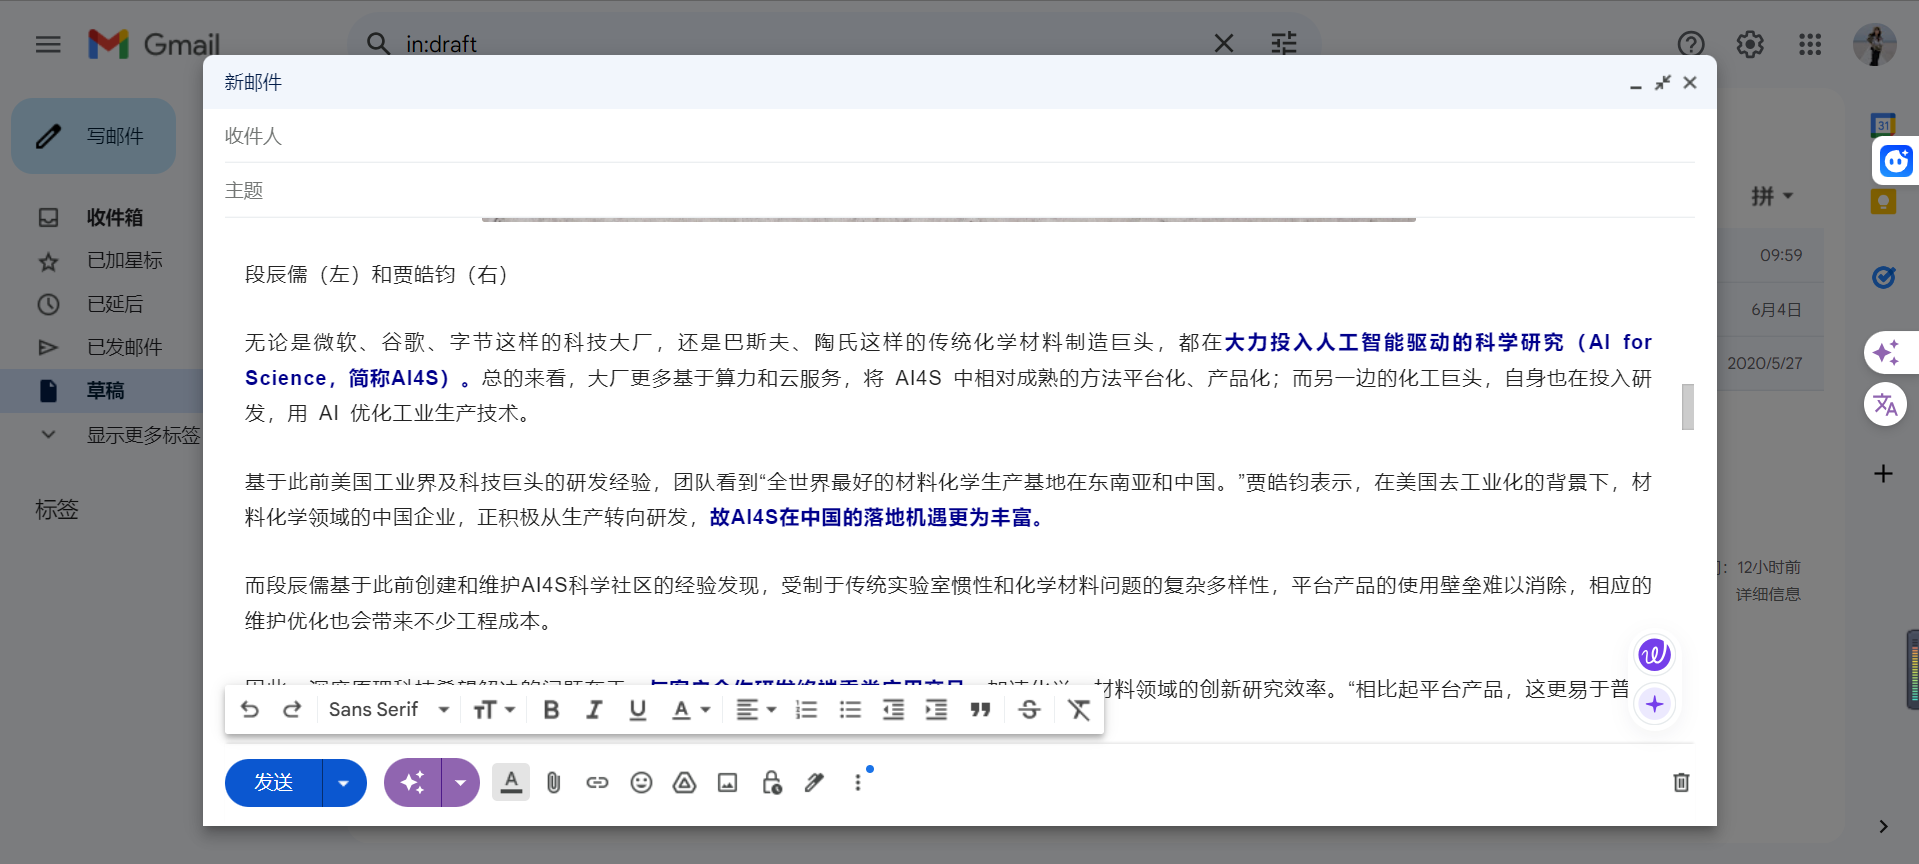The height and width of the screenshot is (864, 1919).
Task: Click the blue 发送 send button
Action: point(274,782)
